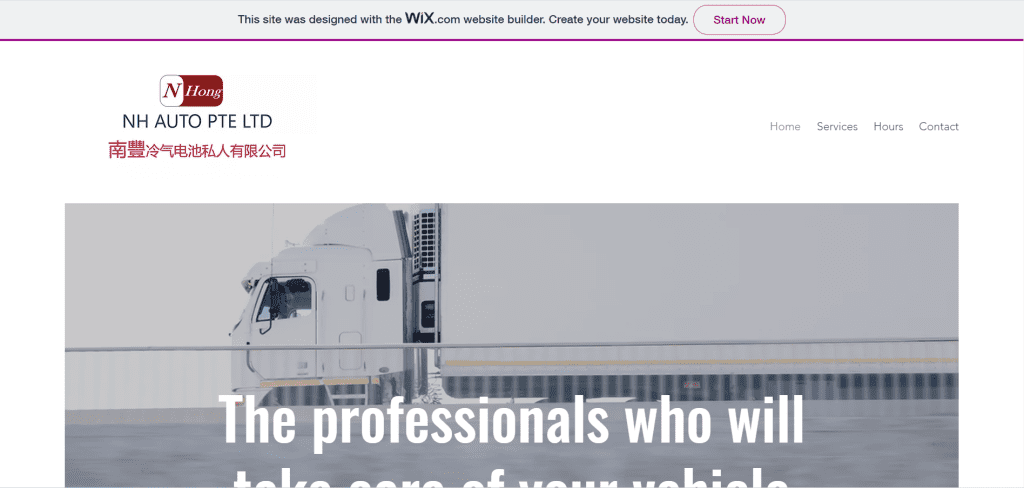Click the WiX.com logo in banner
Image resolution: width=1024 pixels, height=488 pixels.
tap(432, 18)
